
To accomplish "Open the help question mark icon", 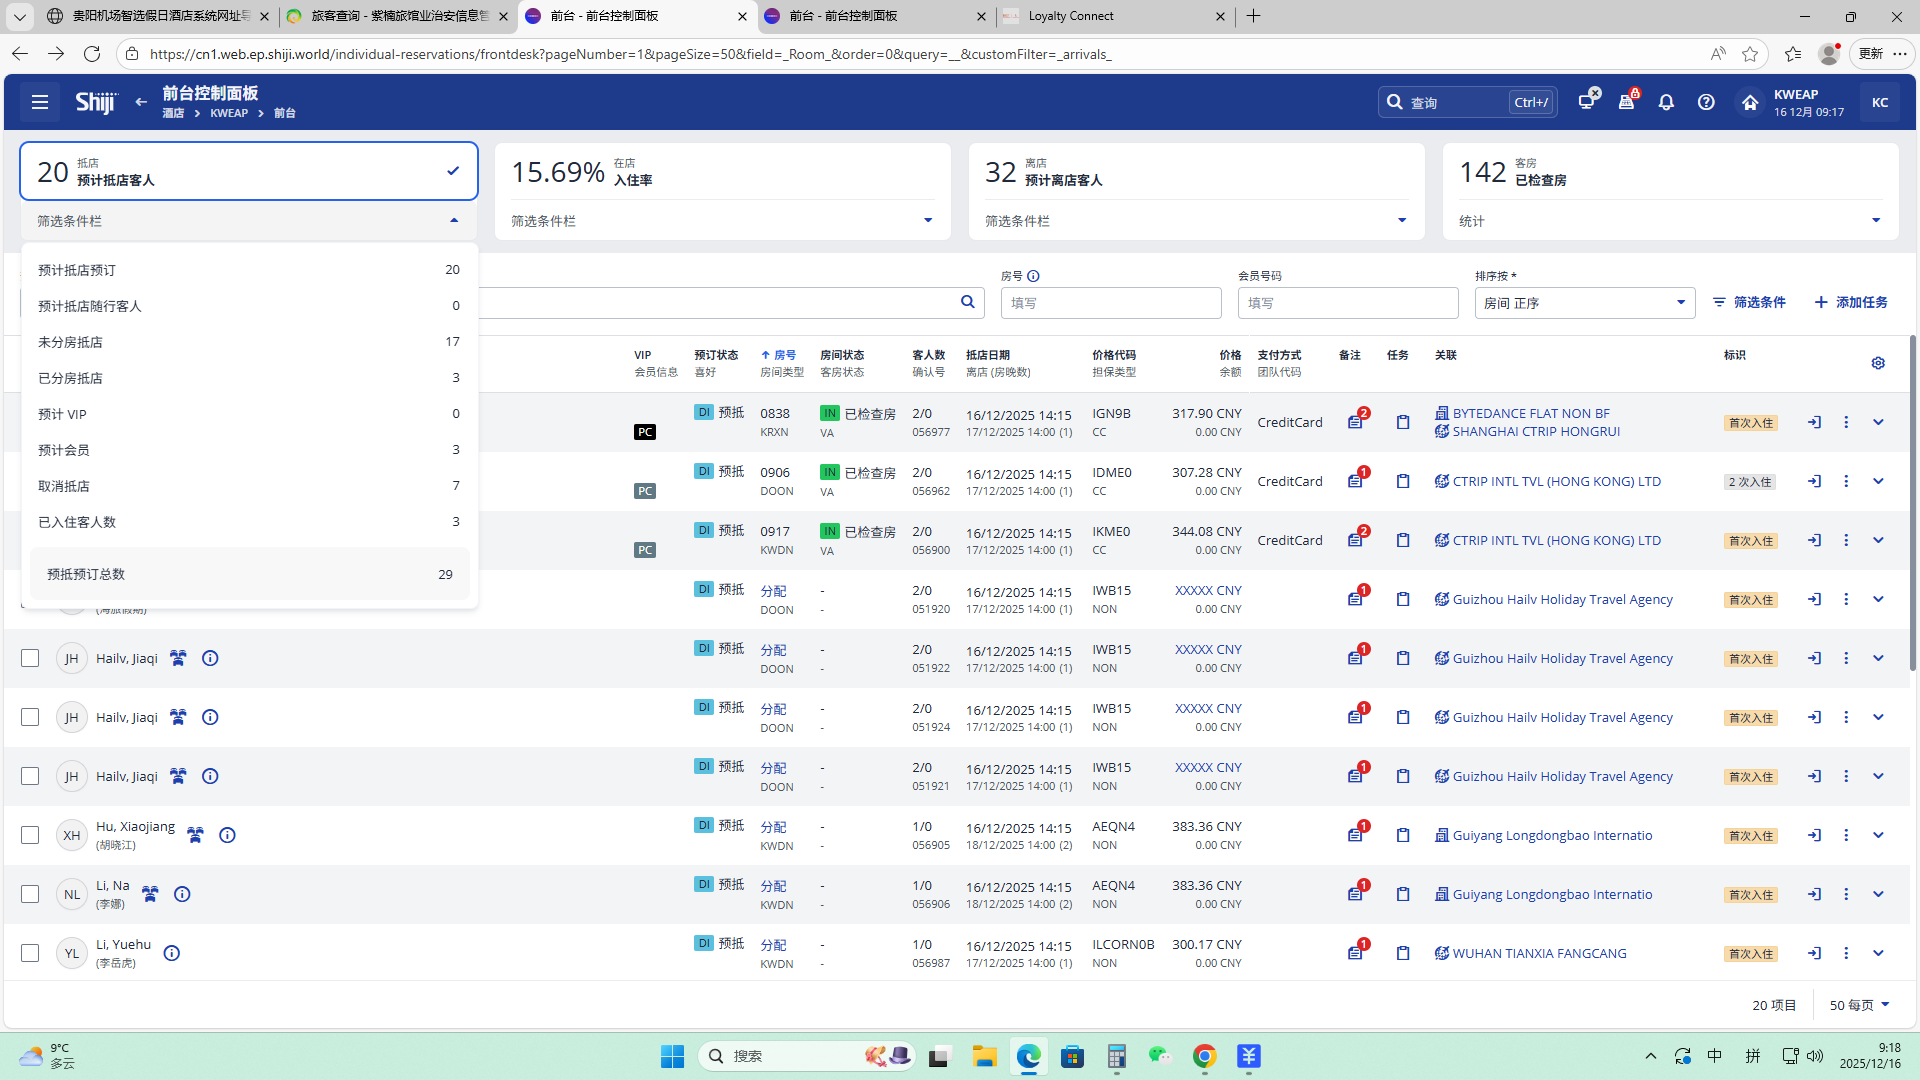I will [1706, 102].
